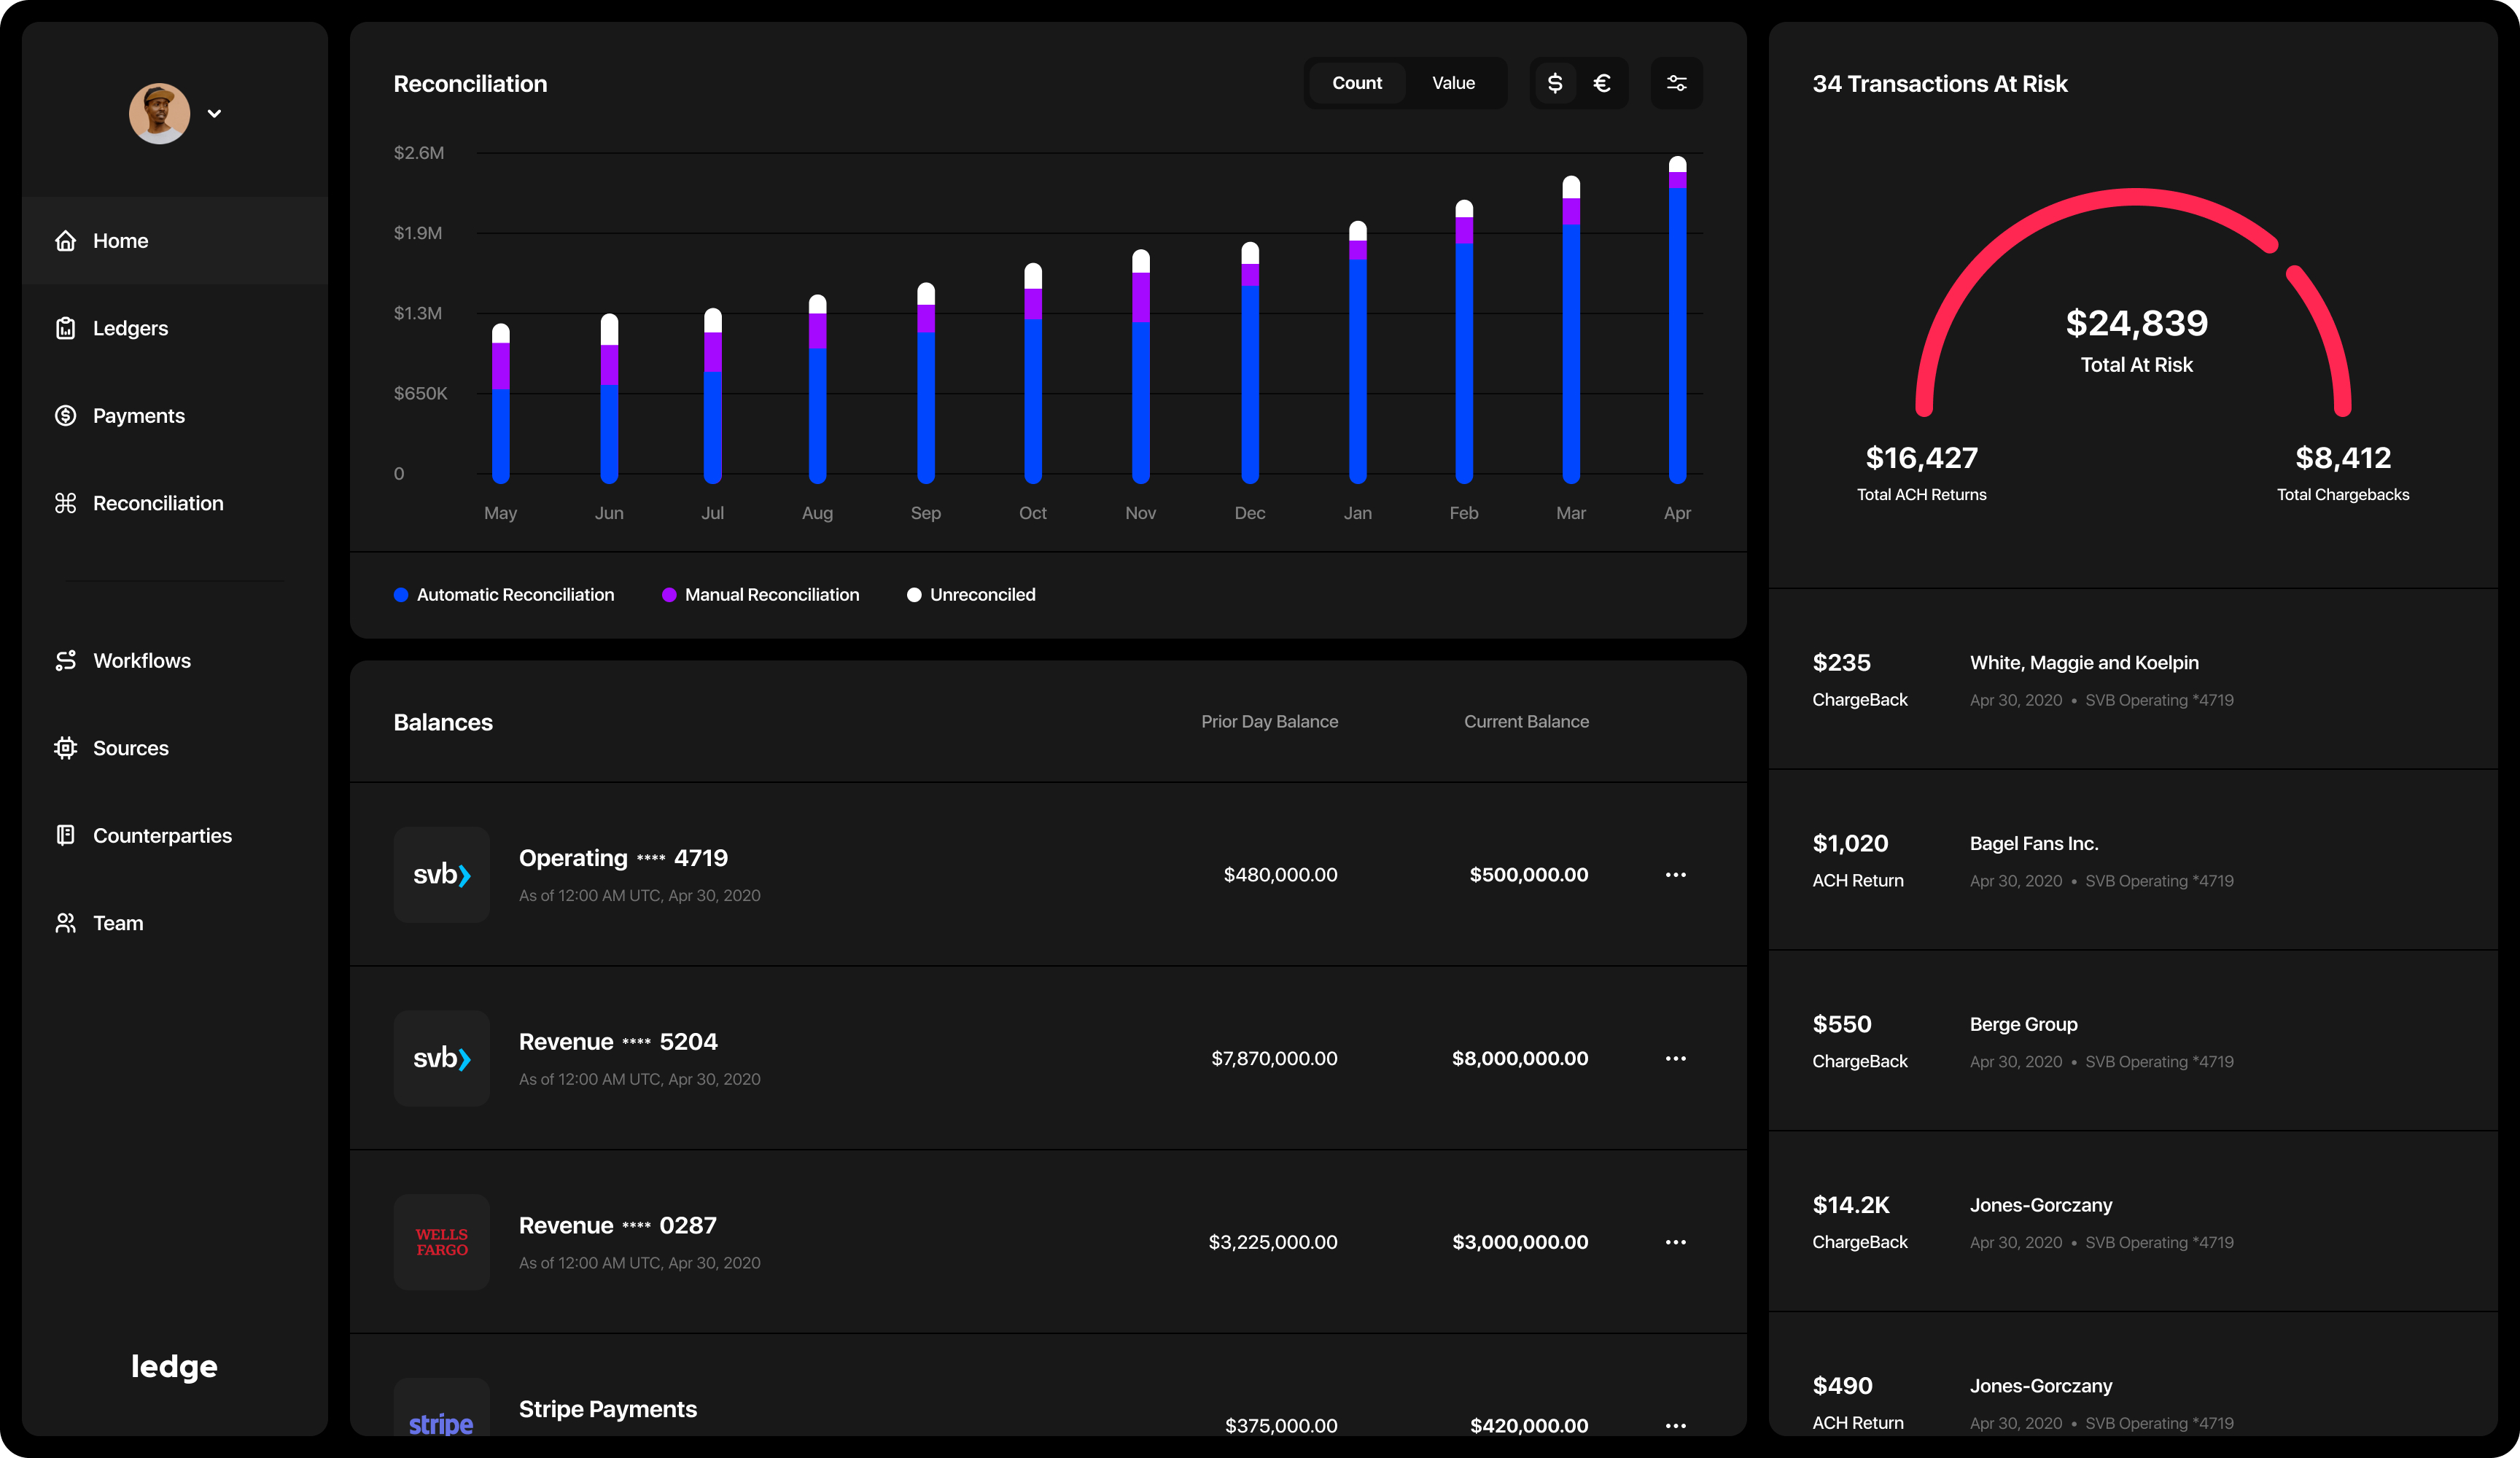Open more options for Wells Fargo Revenue 0287
Screen dimensions: 2520x1458
[x=1675, y=1242]
